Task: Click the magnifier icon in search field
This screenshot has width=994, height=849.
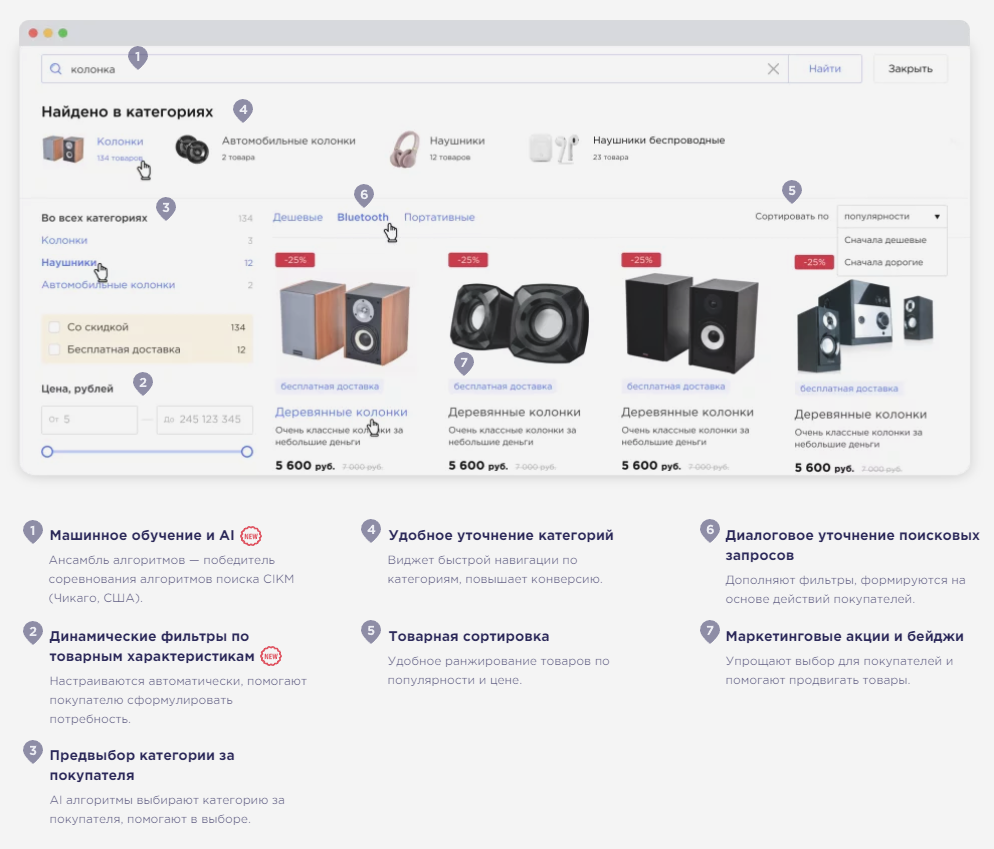Action: tap(56, 69)
